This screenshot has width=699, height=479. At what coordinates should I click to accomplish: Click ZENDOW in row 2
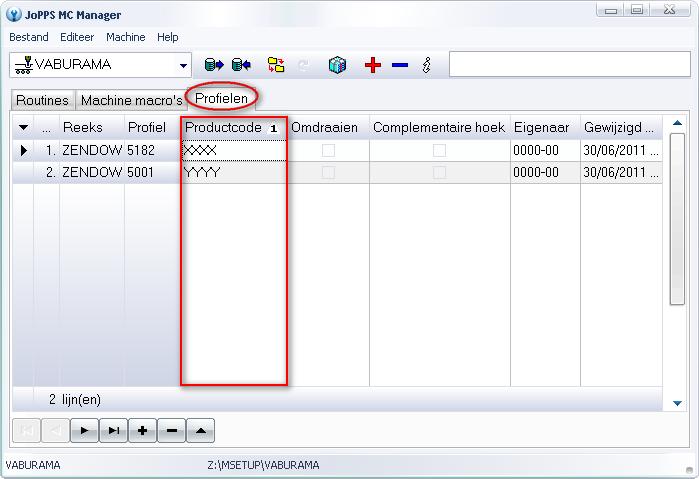92,172
